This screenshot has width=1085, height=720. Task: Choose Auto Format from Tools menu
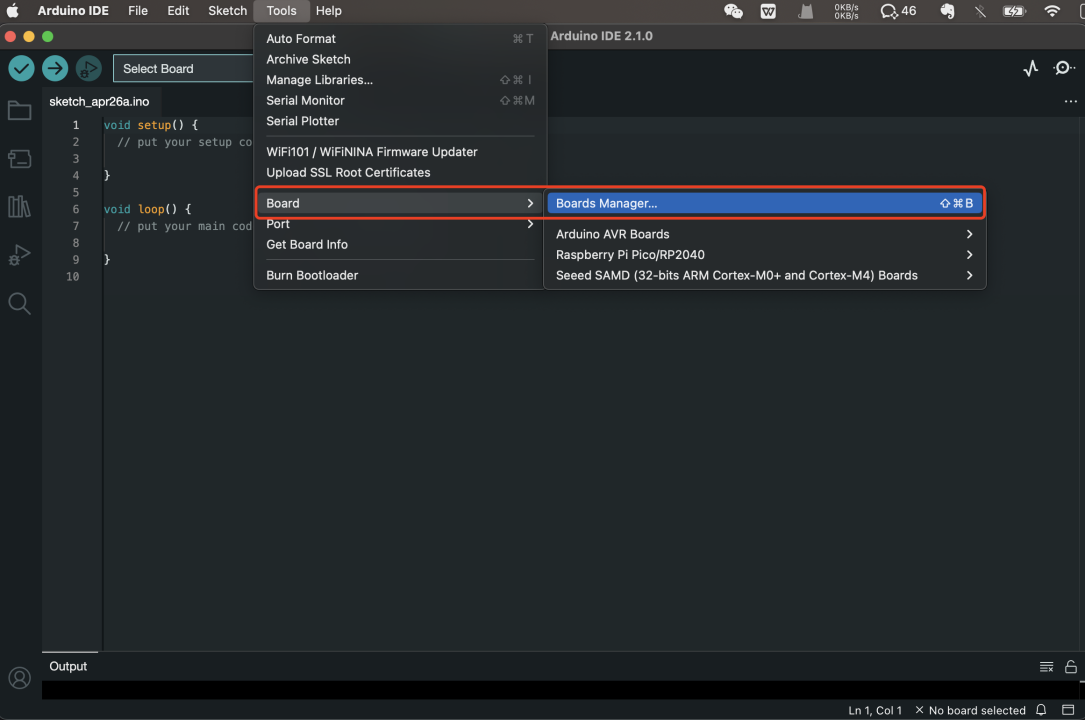click(400, 39)
